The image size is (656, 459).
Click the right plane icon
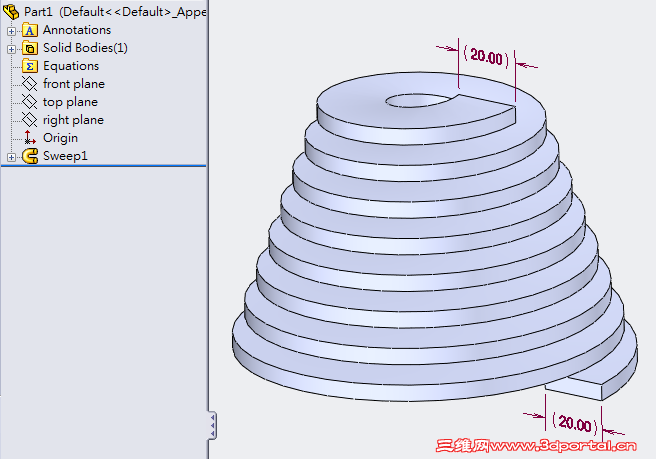(x=30, y=120)
